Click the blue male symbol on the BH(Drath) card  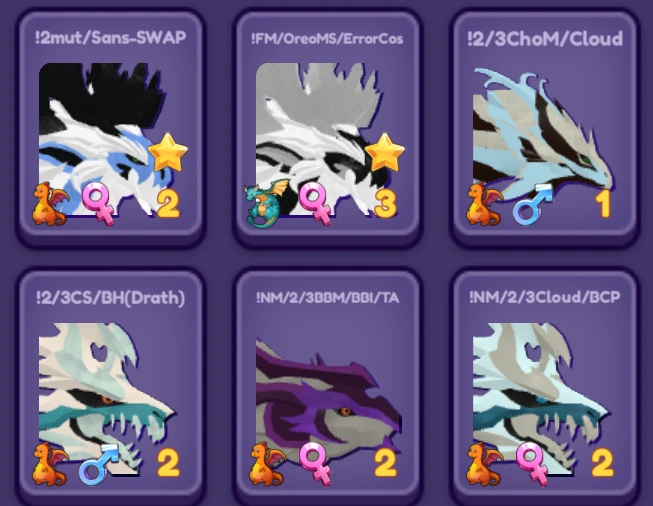[x=99, y=464]
